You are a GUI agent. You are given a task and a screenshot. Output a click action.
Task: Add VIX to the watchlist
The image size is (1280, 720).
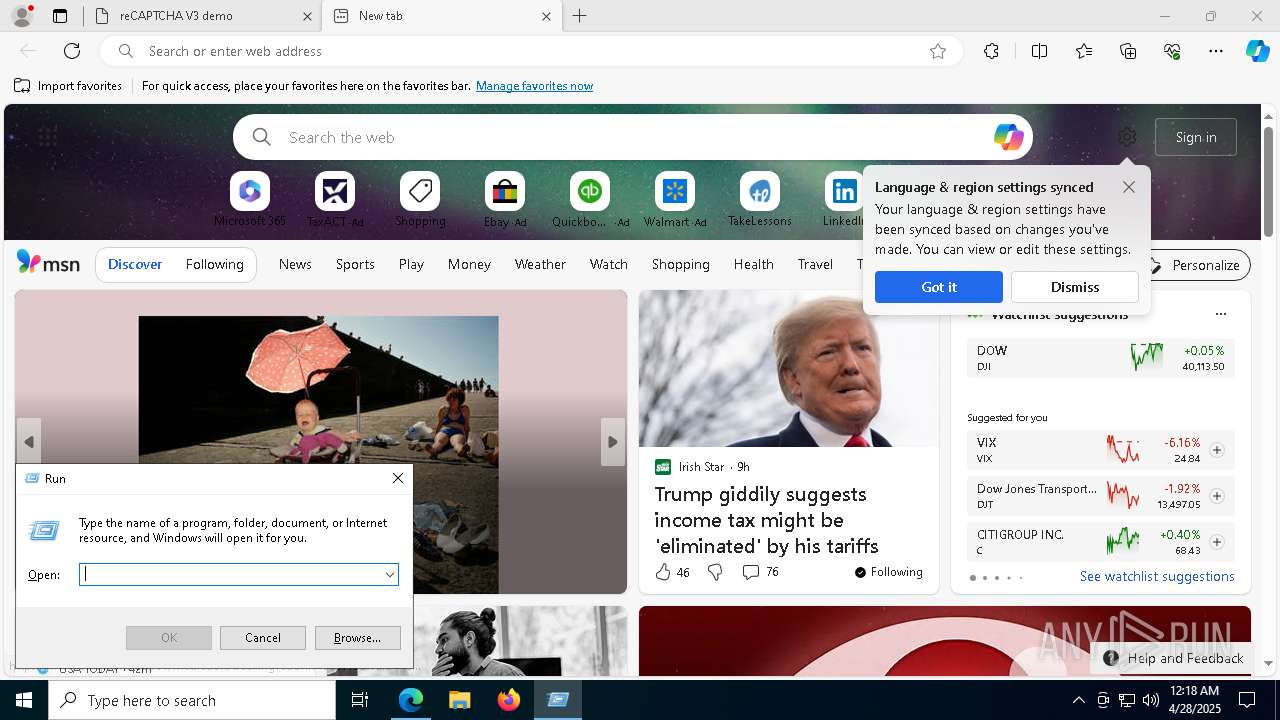[1217, 450]
